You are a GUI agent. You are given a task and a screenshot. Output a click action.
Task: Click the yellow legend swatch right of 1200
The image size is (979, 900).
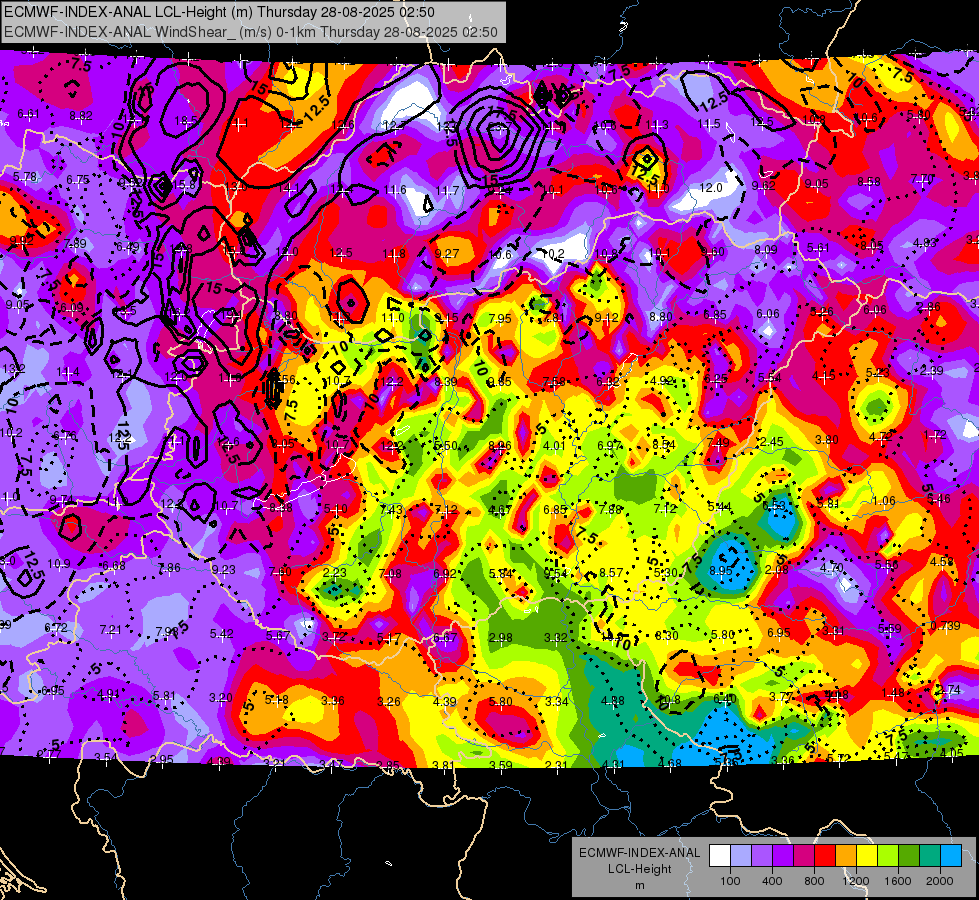coord(867,856)
